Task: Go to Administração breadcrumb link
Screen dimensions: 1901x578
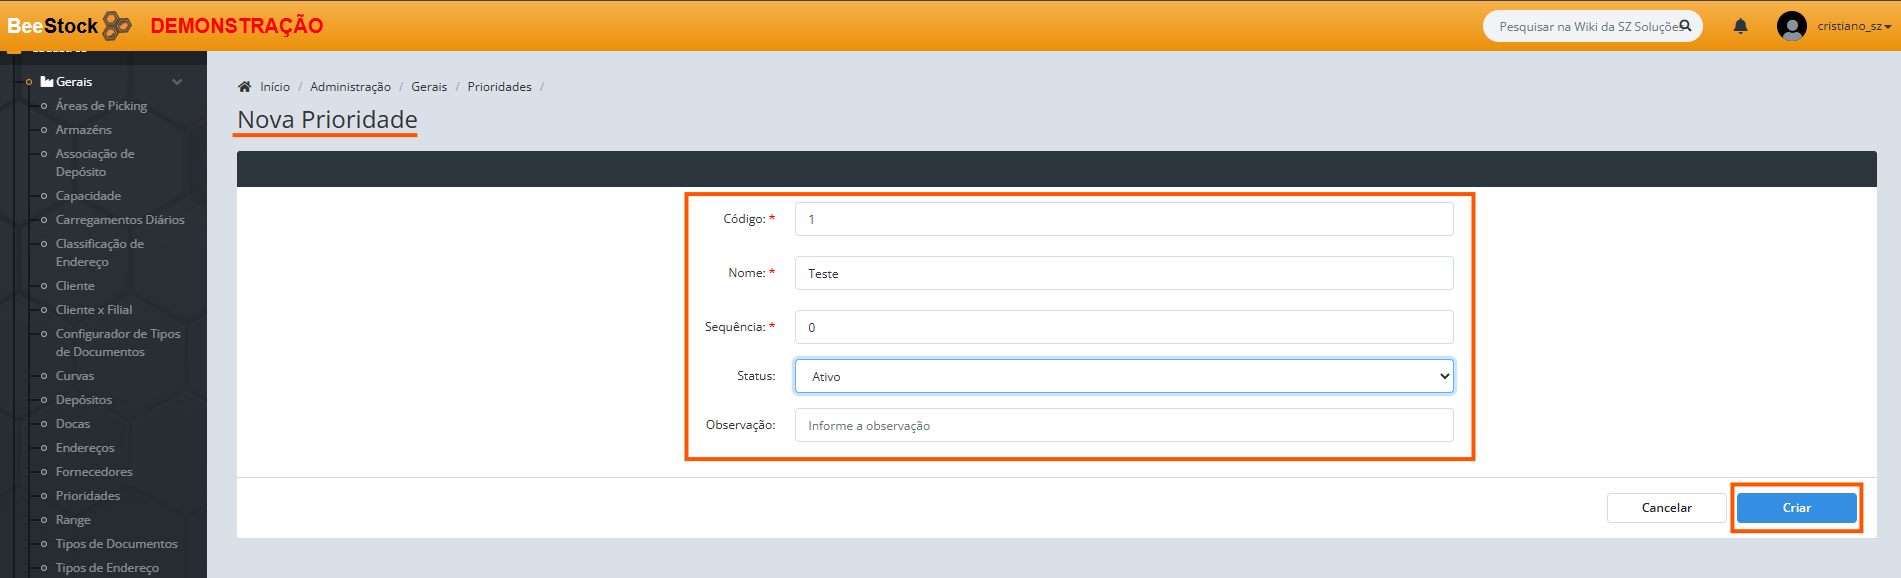Action: click(x=350, y=87)
